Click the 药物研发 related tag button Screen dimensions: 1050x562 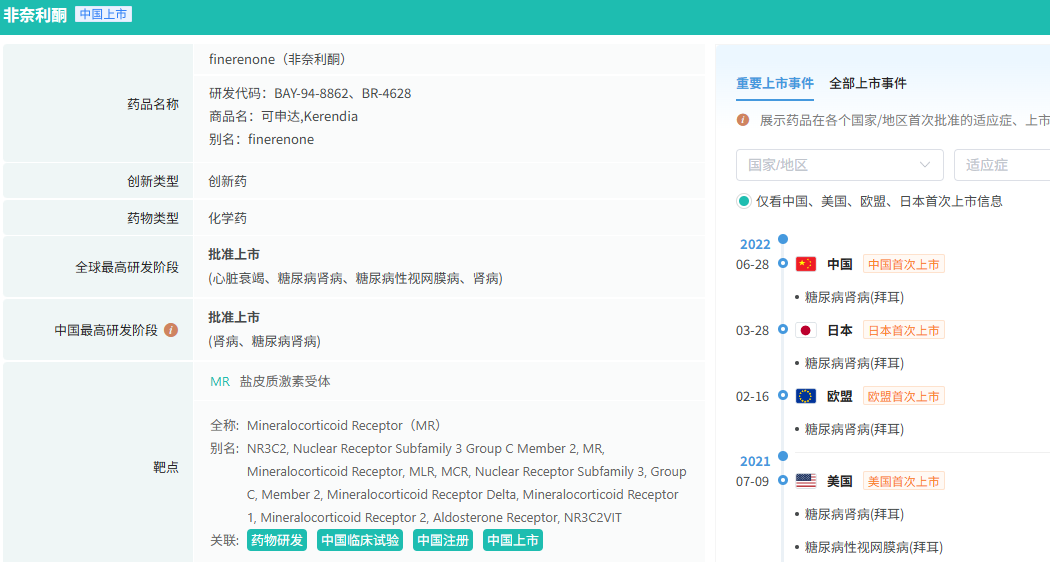pyautogui.click(x=277, y=541)
